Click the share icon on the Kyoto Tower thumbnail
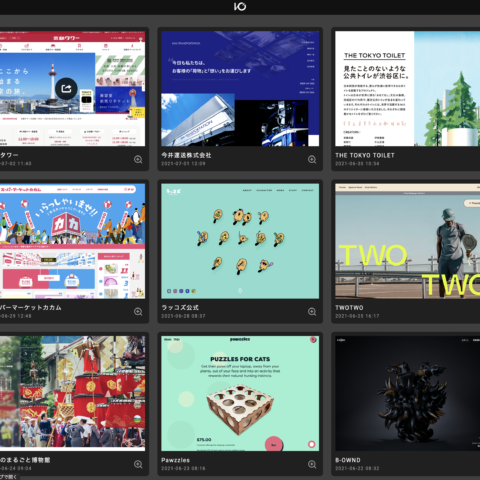Screen dimensions: 480x480 [x=66, y=89]
